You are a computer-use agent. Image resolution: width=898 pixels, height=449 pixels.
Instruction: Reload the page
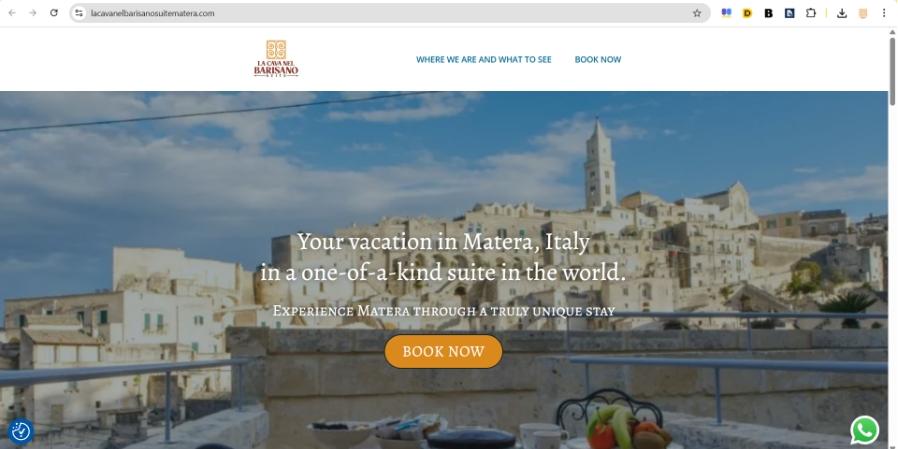coord(54,13)
